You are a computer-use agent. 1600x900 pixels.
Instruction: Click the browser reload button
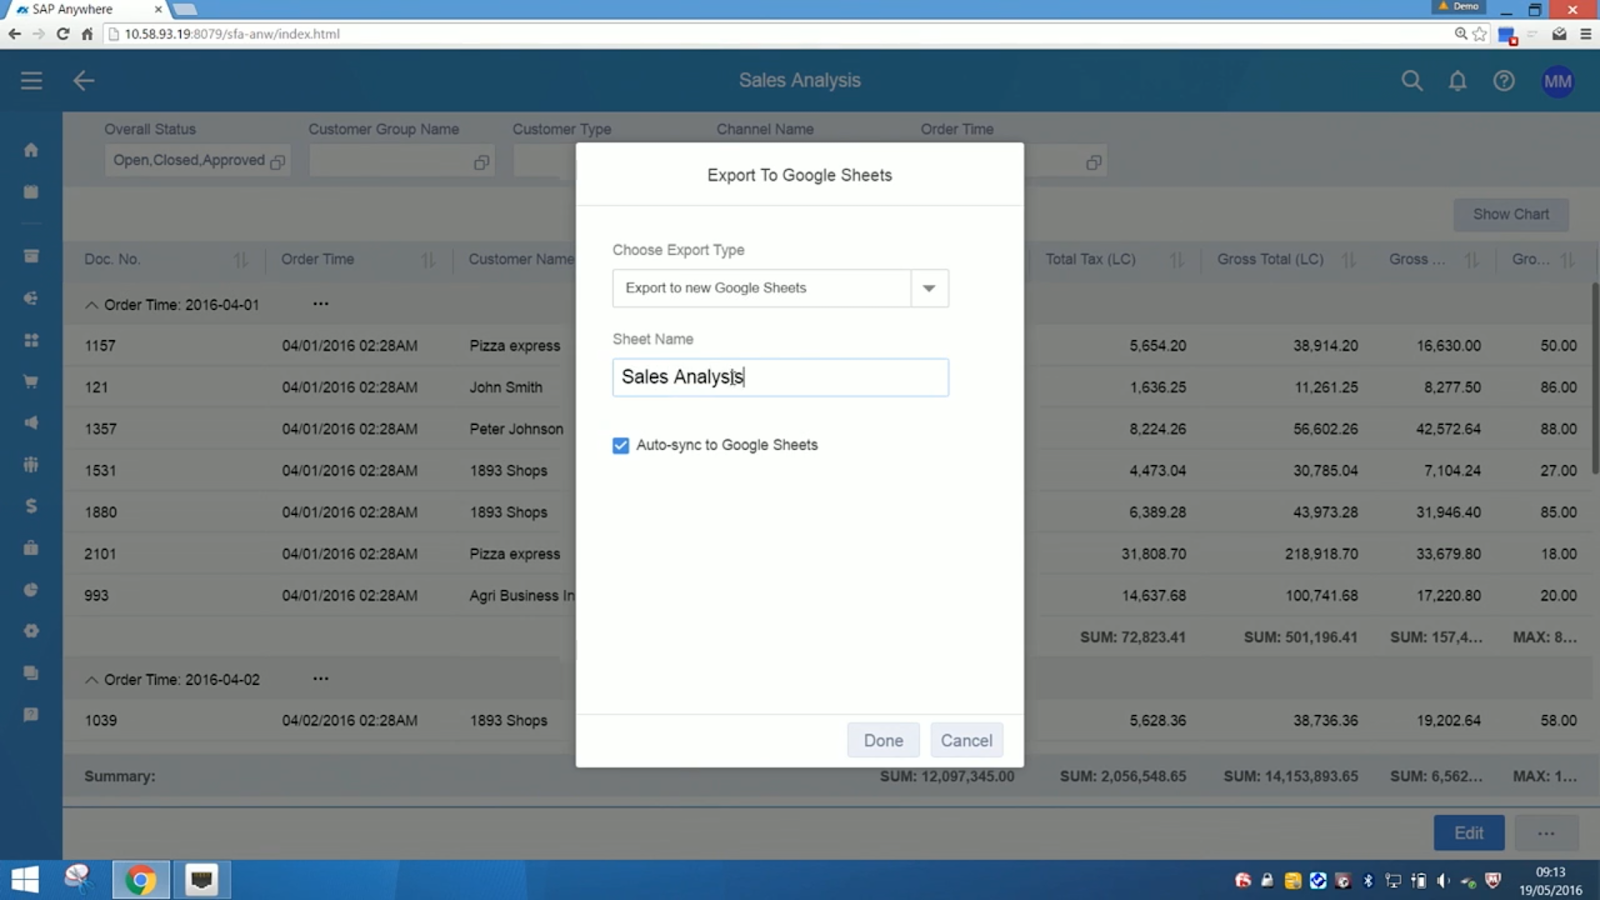click(x=62, y=34)
